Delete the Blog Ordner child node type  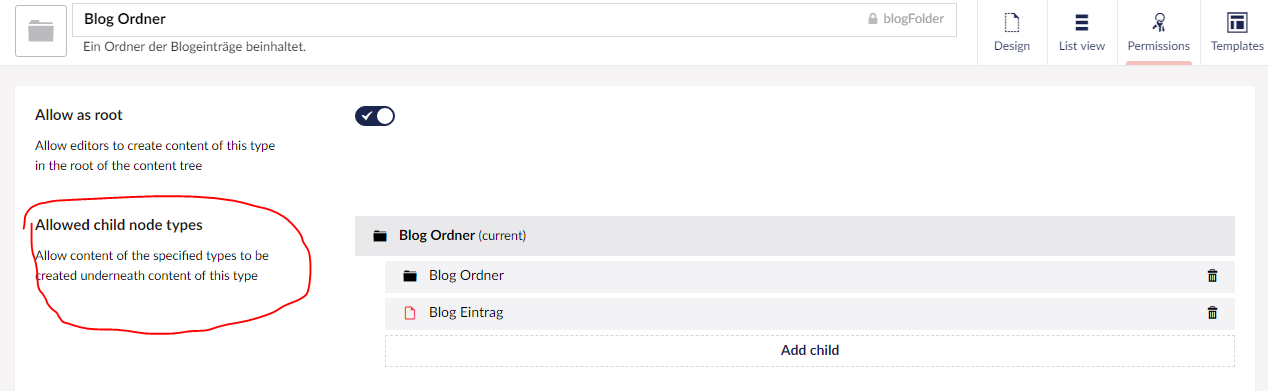1212,276
